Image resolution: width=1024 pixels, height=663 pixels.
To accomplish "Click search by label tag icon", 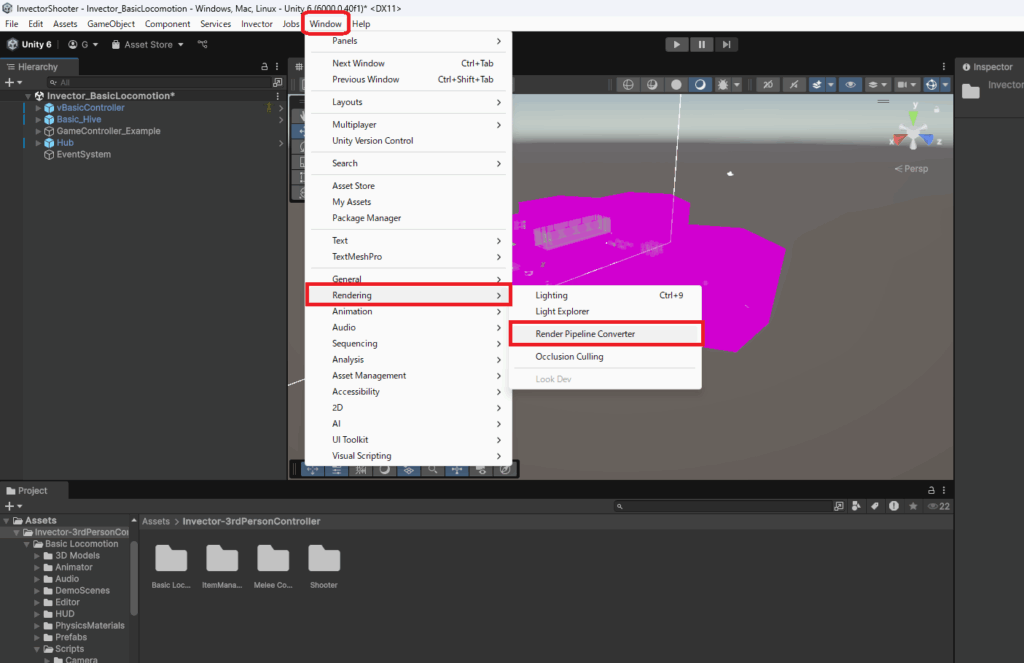I will [875, 506].
